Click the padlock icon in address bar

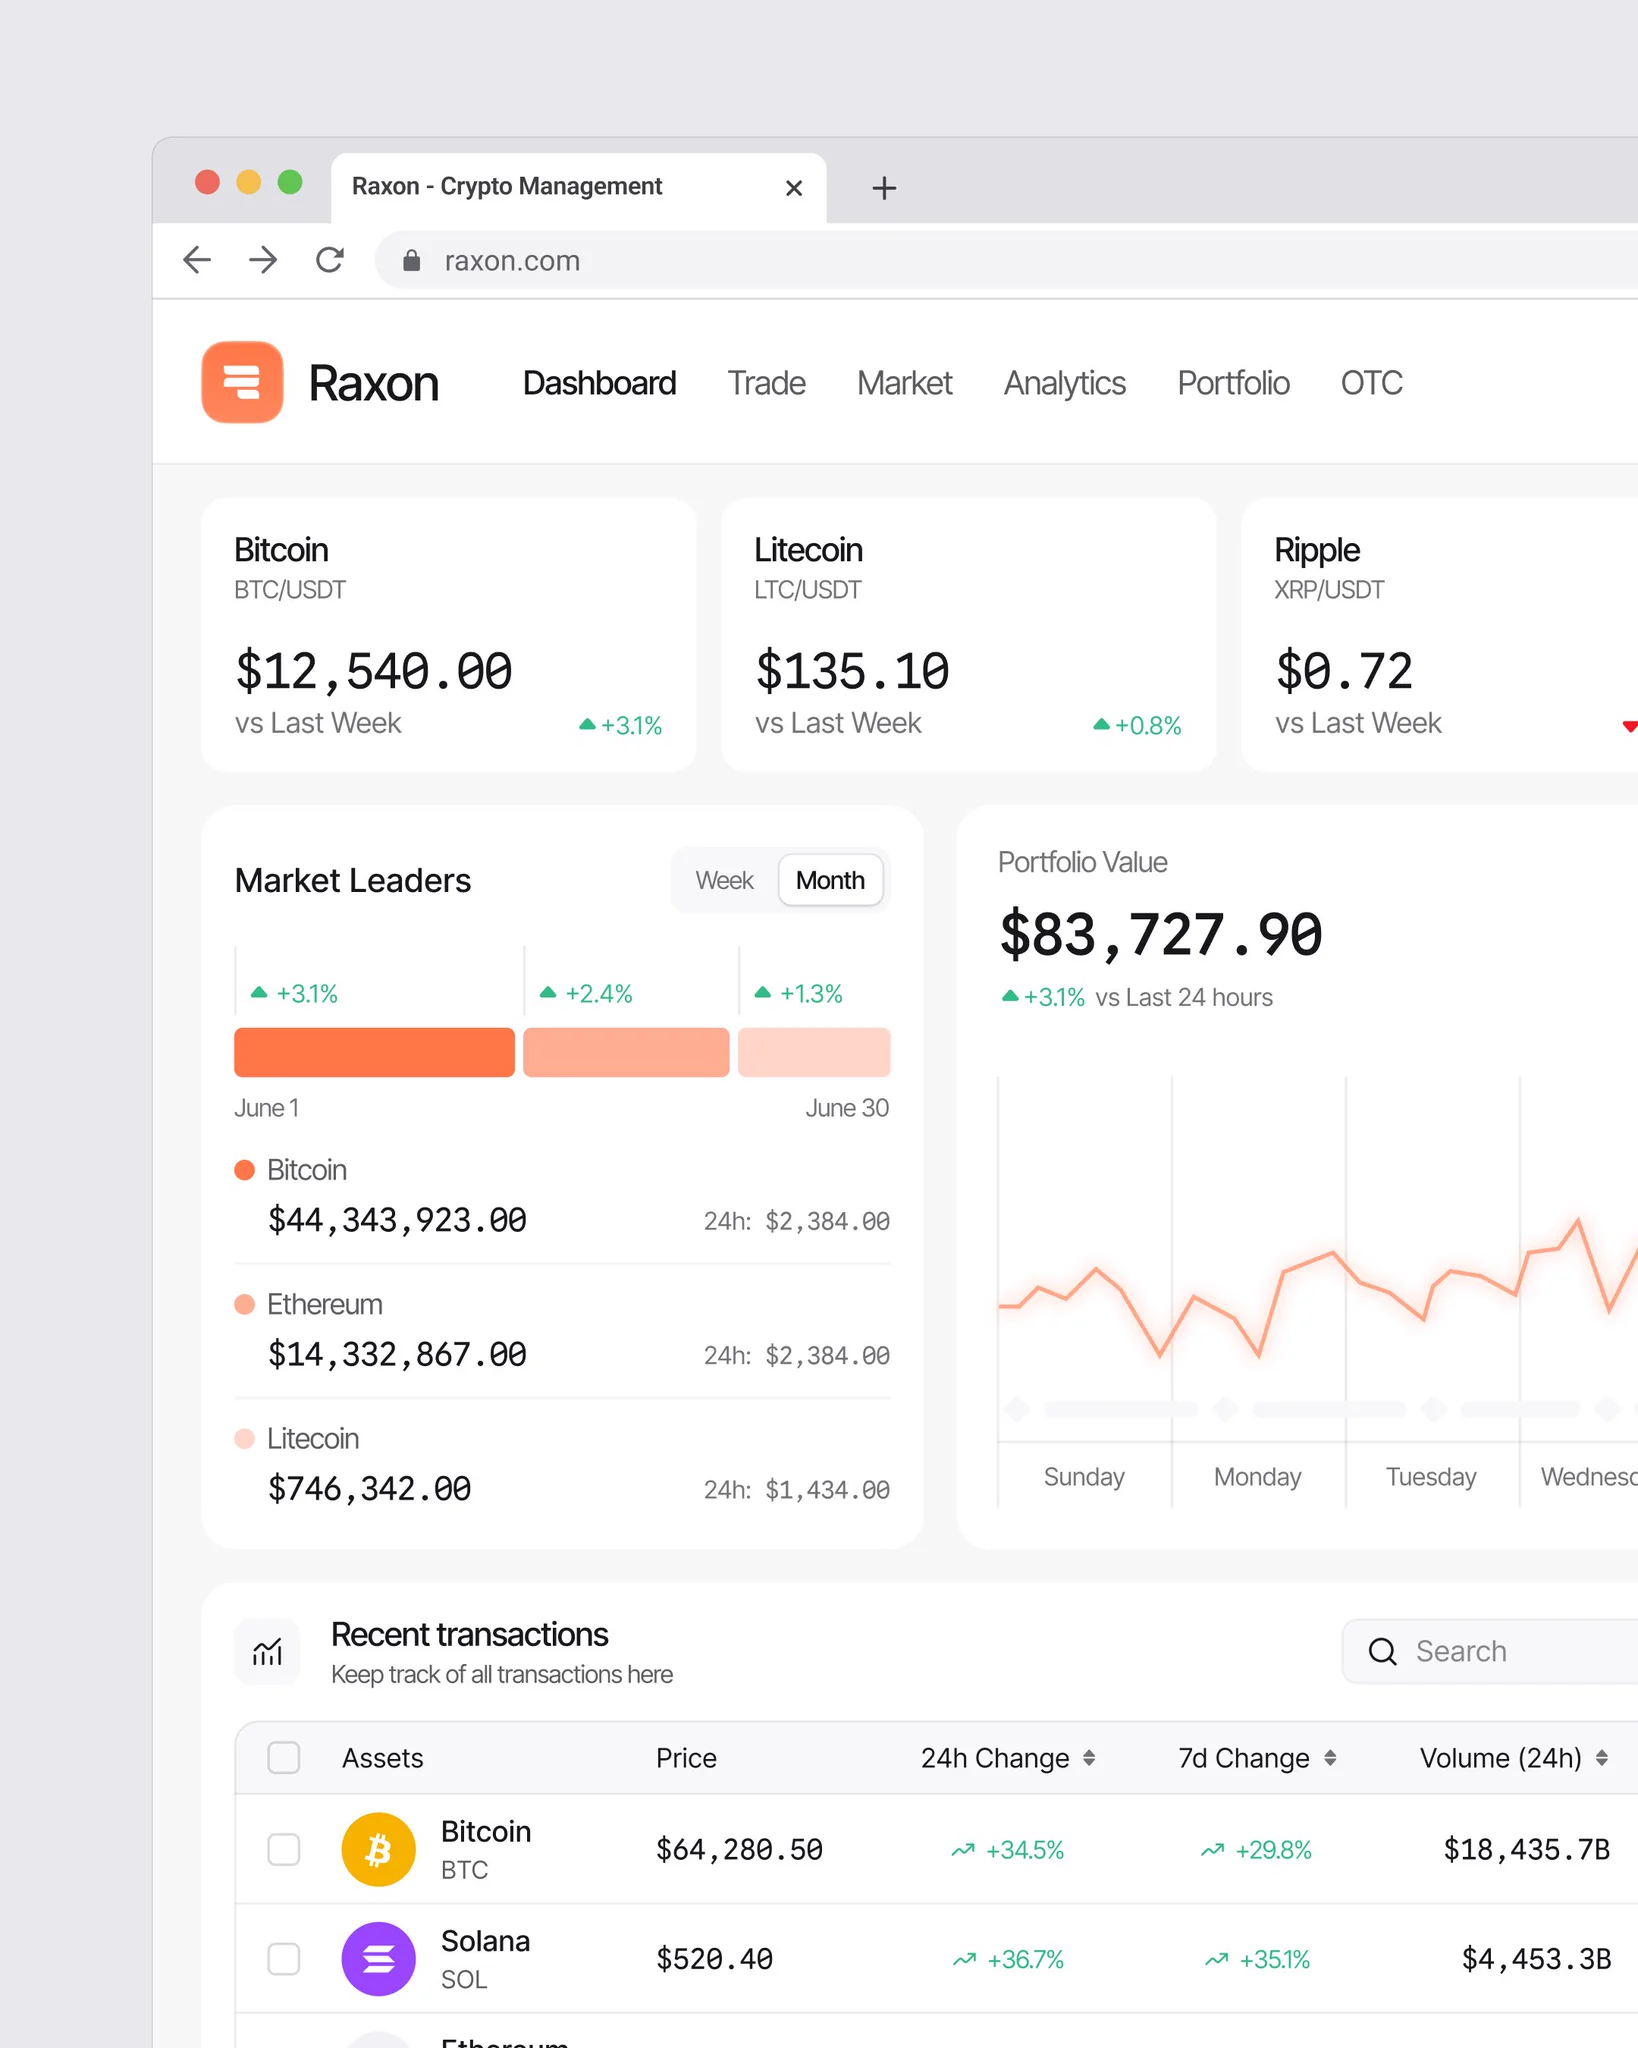coord(411,261)
